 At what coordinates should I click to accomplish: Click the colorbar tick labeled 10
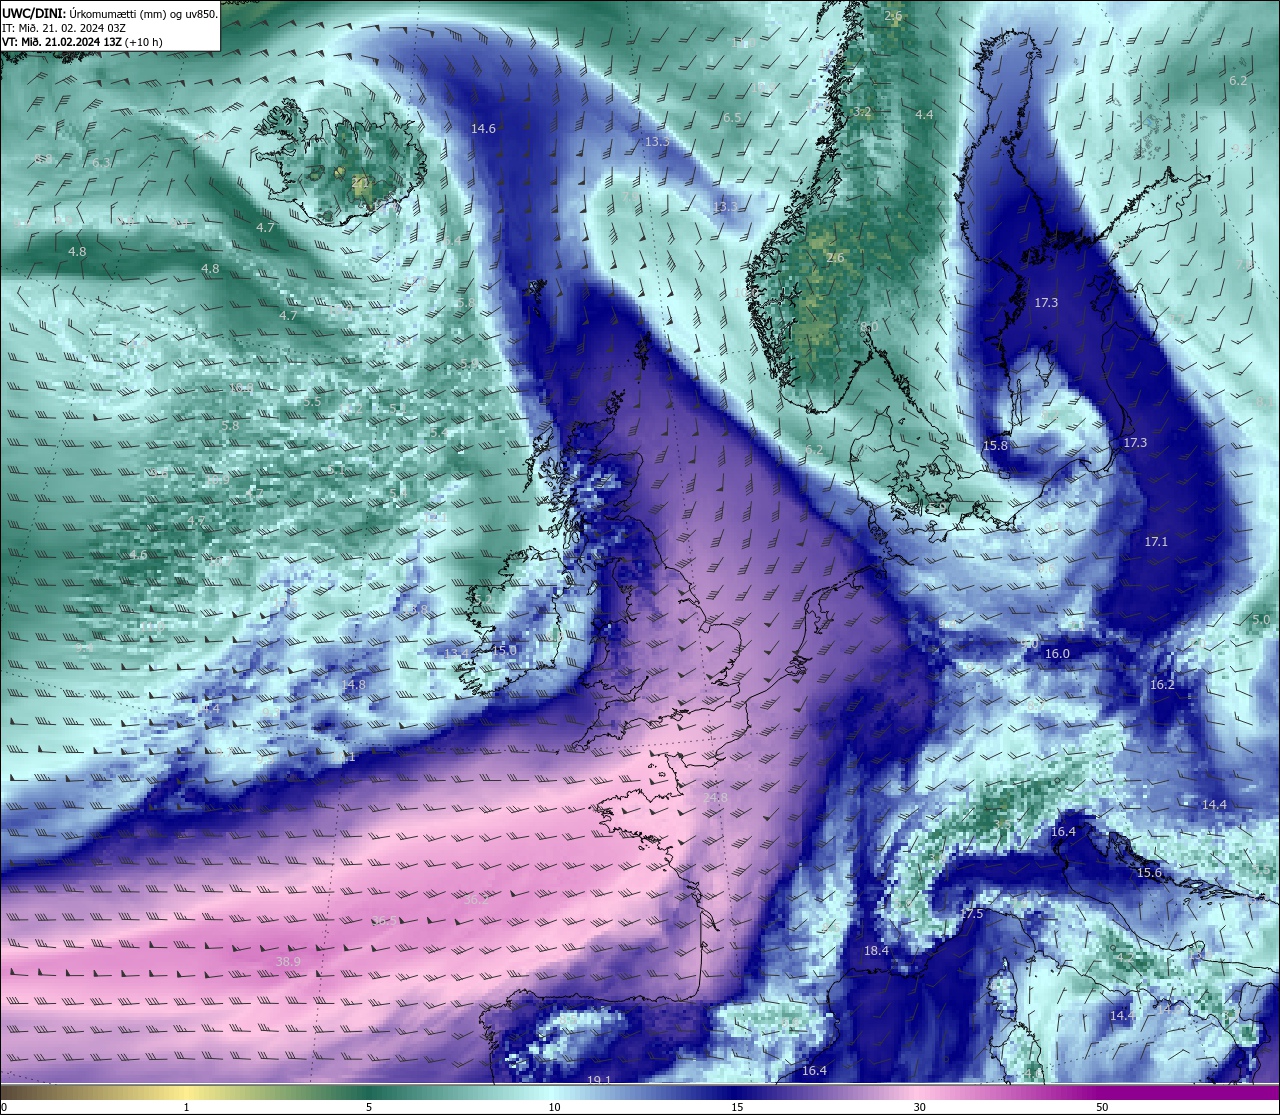click(553, 1107)
